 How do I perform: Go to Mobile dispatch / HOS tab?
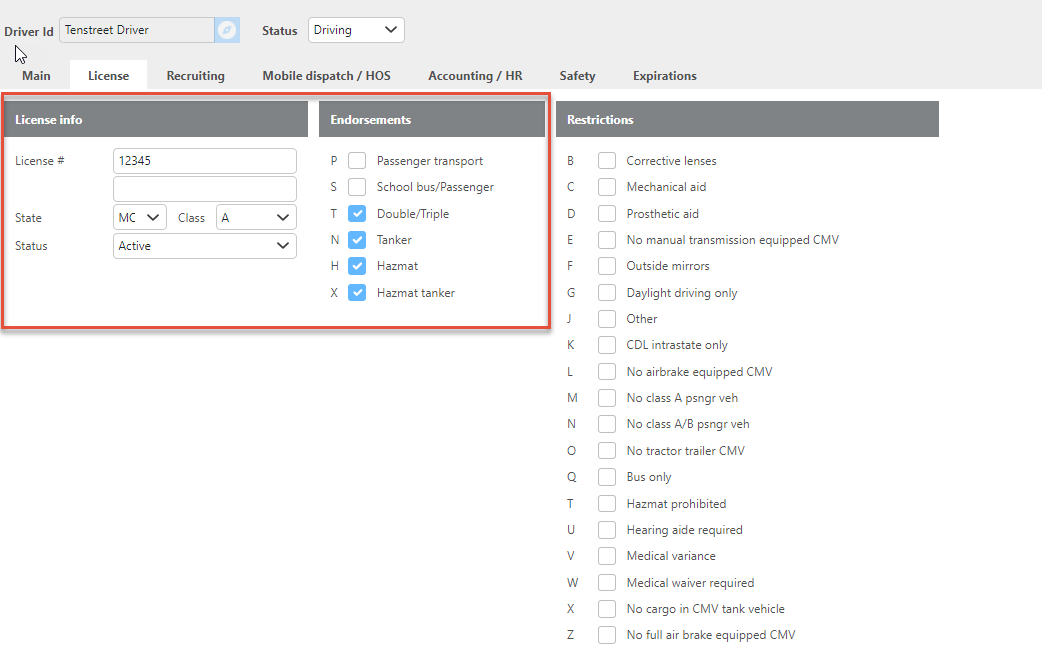pyautogui.click(x=326, y=76)
